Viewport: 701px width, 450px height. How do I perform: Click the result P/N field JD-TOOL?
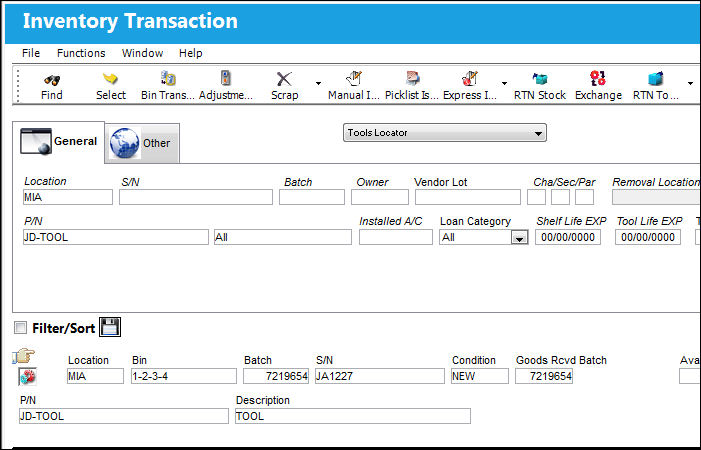coord(124,416)
